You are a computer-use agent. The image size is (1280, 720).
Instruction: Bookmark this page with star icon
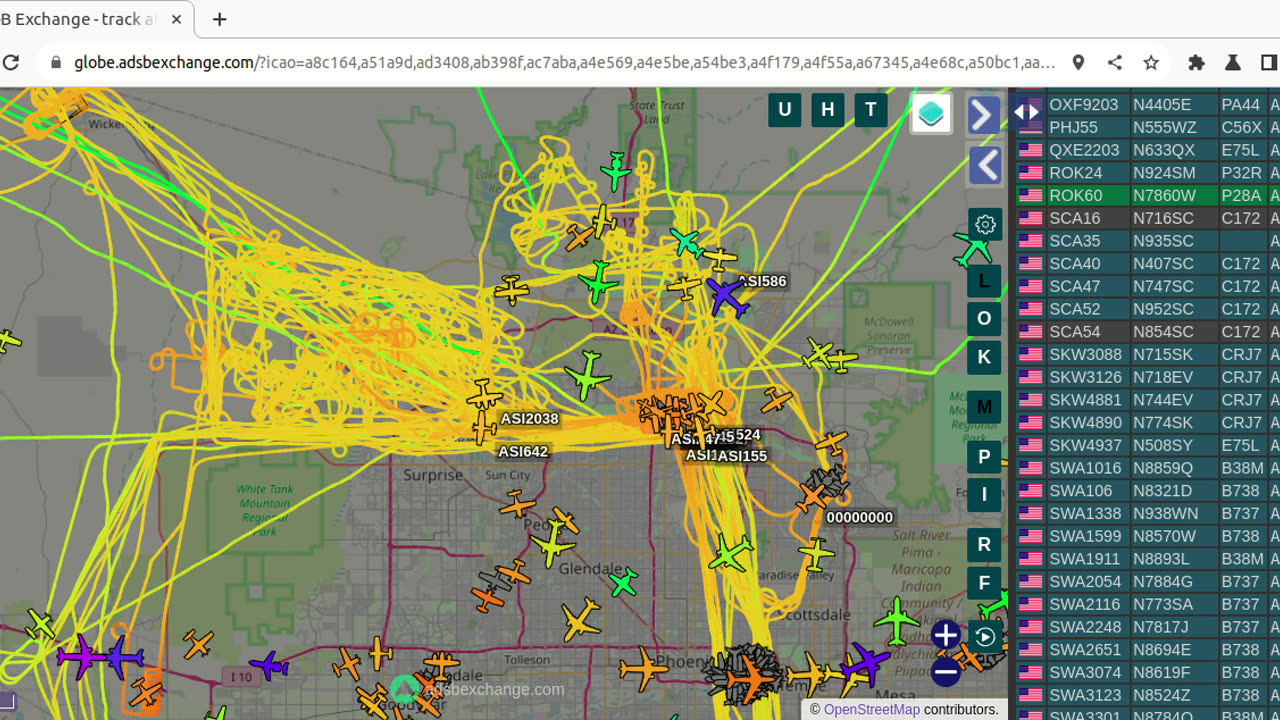(x=1151, y=62)
